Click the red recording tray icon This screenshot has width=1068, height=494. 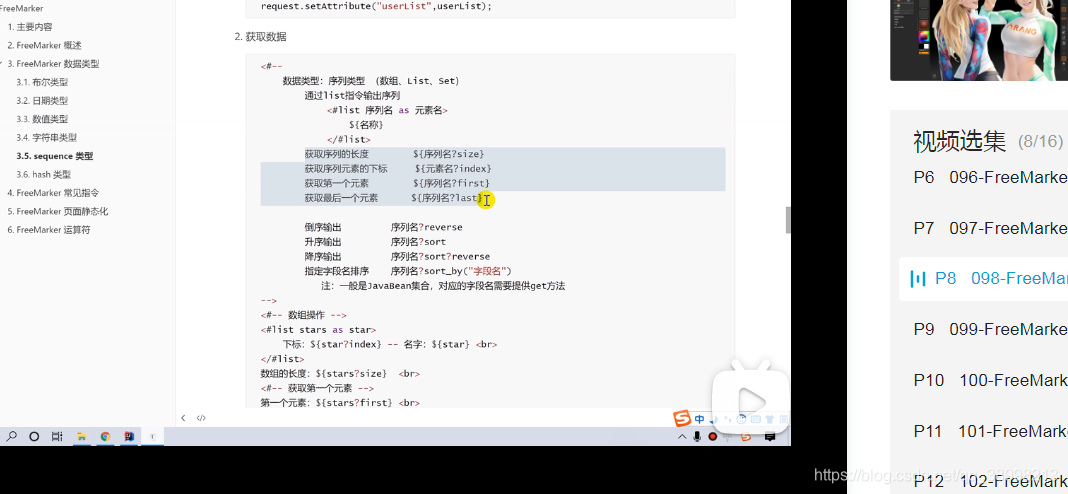pyautogui.click(x=712, y=437)
